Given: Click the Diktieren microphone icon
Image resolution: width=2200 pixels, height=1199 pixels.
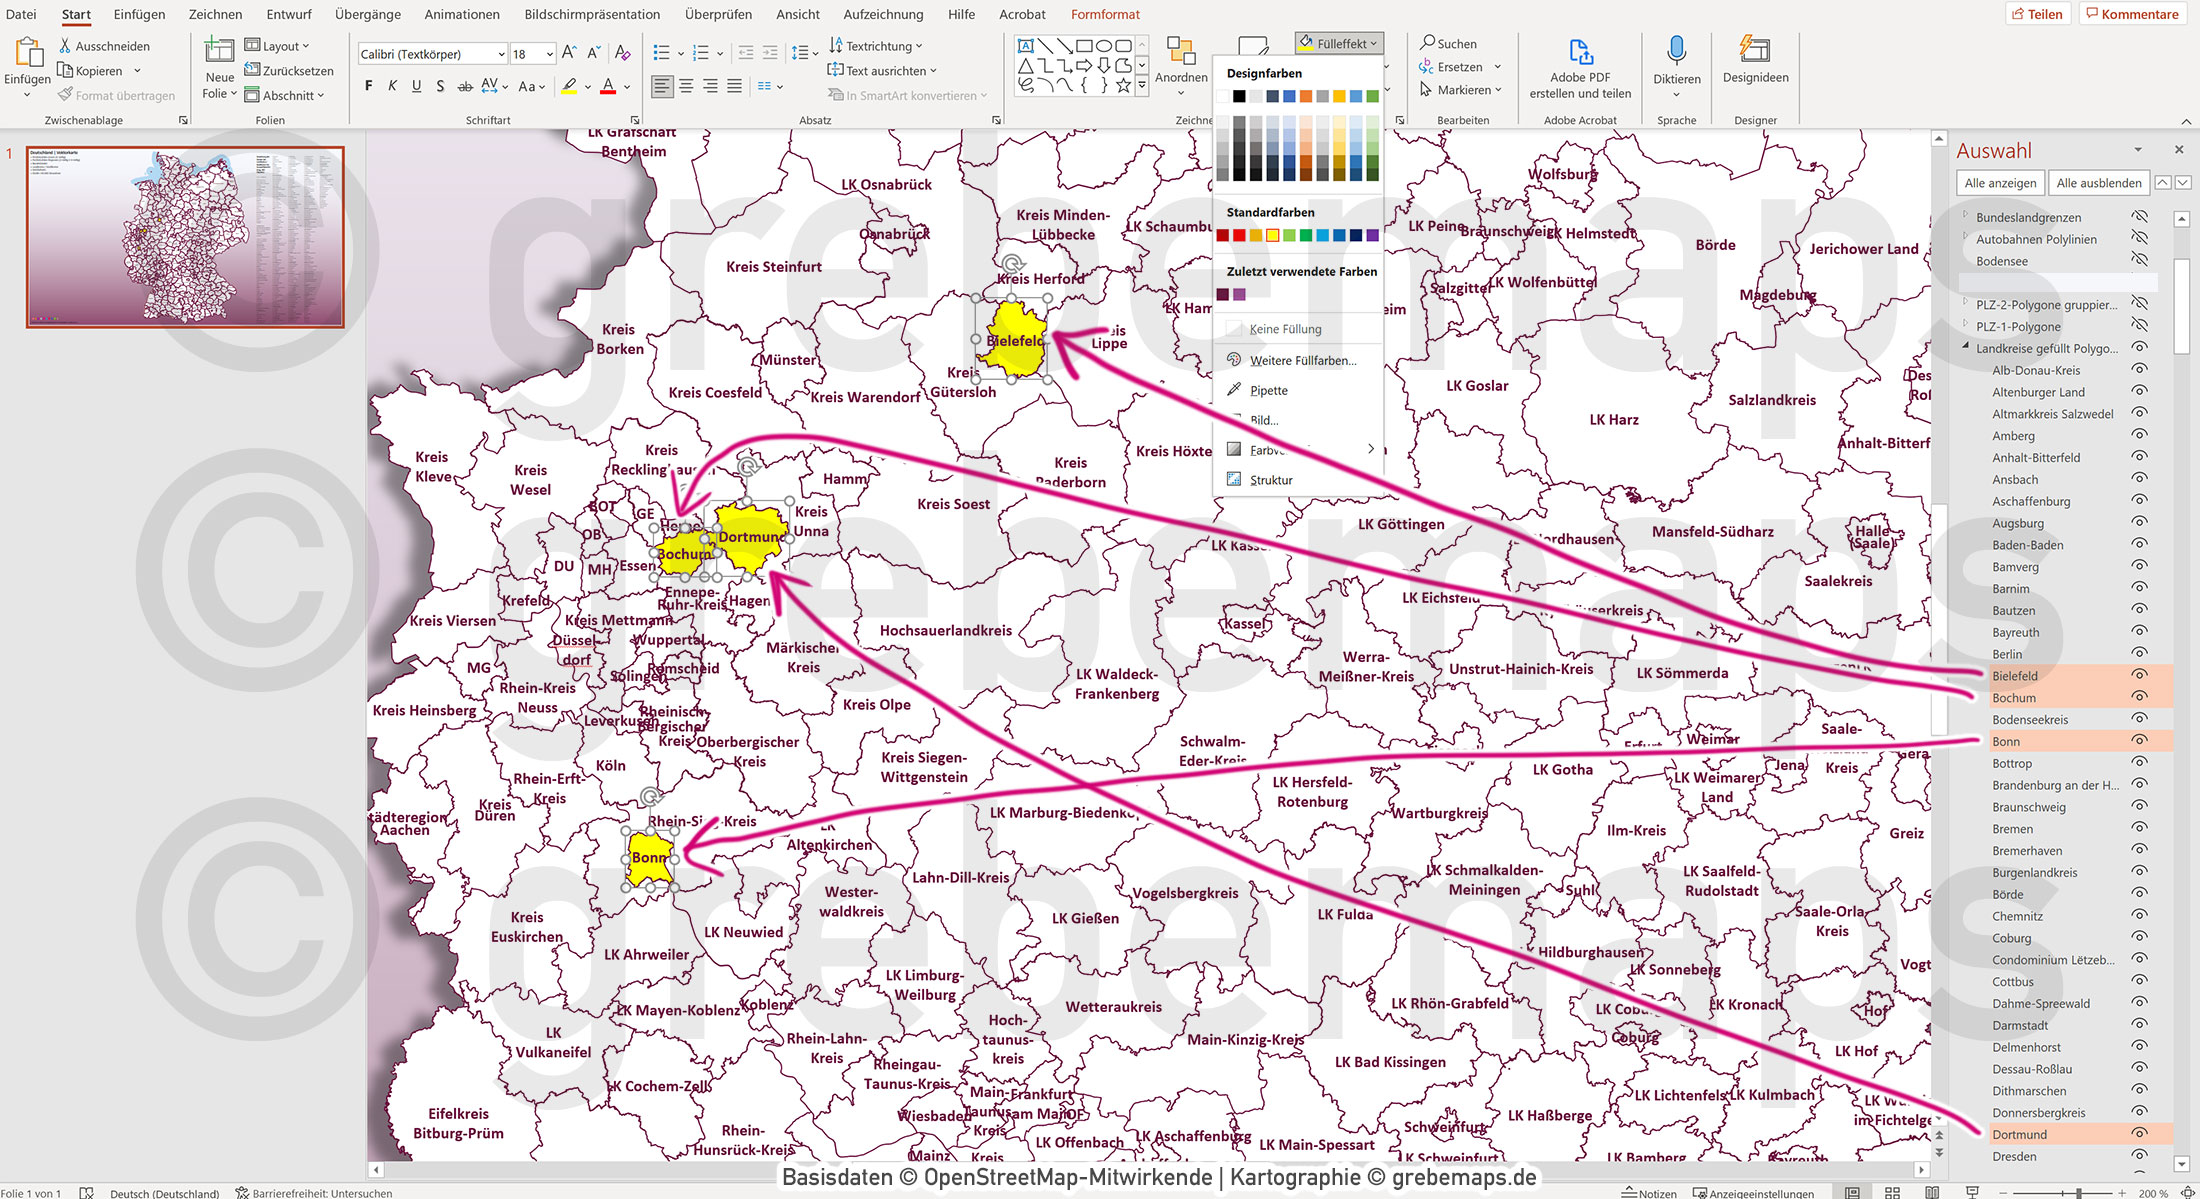Looking at the screenshot, I should tap(1677, 50).
